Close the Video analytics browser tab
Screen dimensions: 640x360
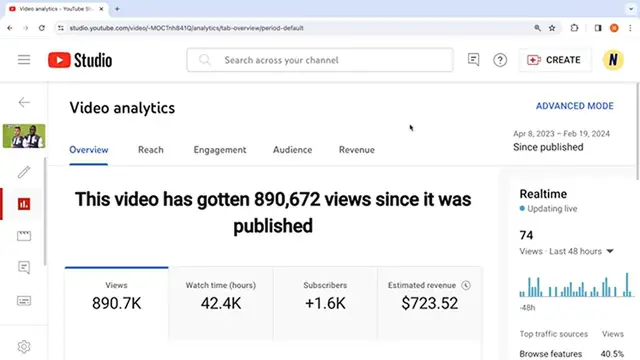[x=101, y=9]
